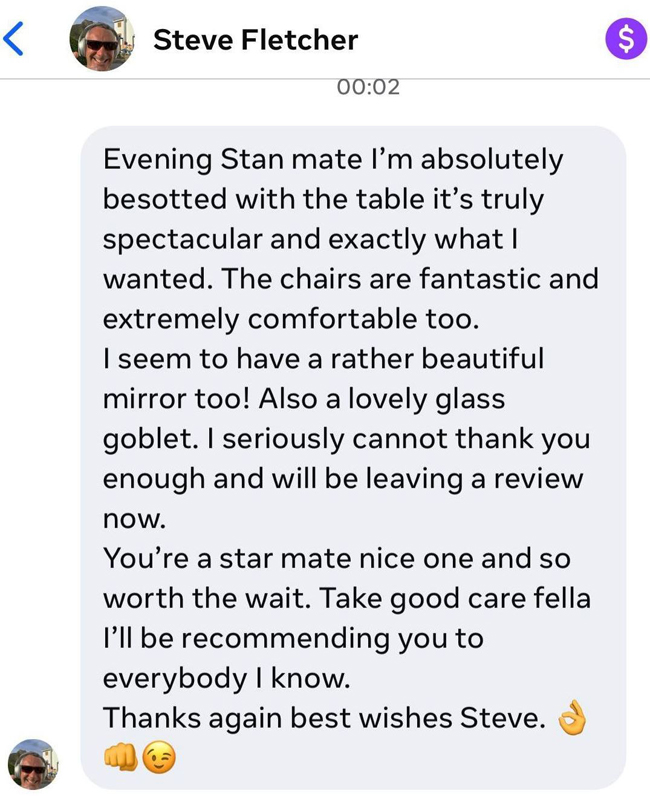Open the dollar payment icon

[x=626, y=40]
